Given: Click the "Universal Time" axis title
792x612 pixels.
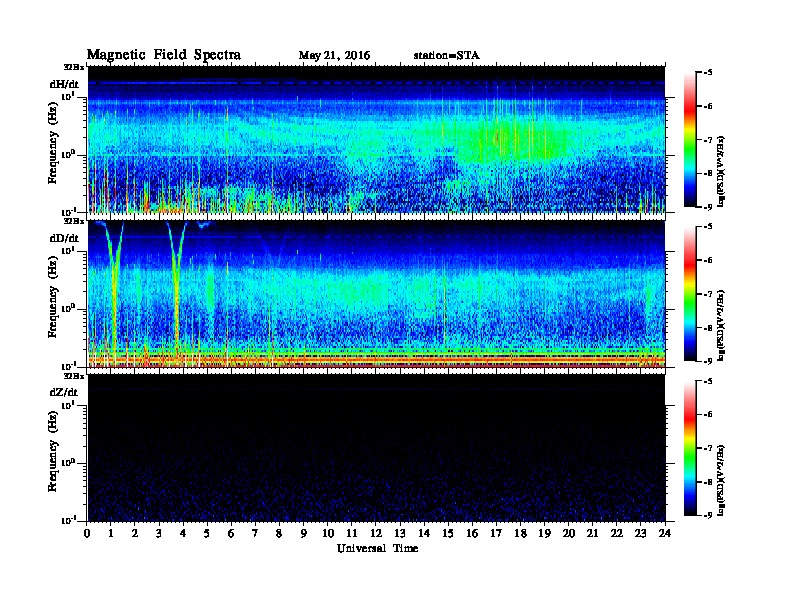Looking at the screenshot, I should tap(377, 548).
